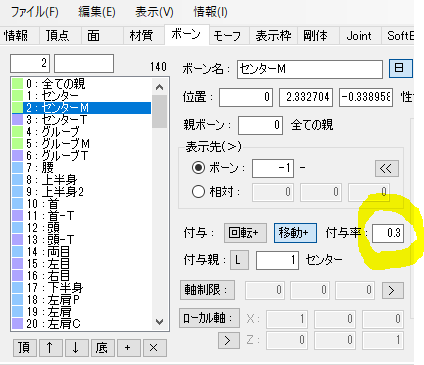Select the ボーン radio button under 表示先
This screenshot has width=424, height=365.
198,167
